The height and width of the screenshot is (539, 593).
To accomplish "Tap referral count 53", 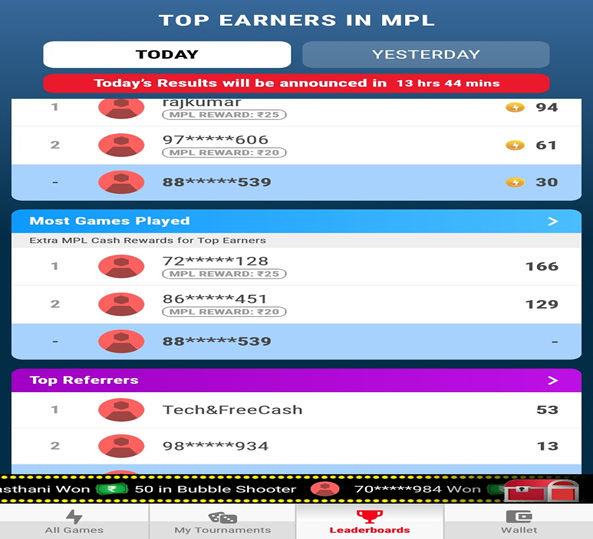I will (x=547, y=410).
